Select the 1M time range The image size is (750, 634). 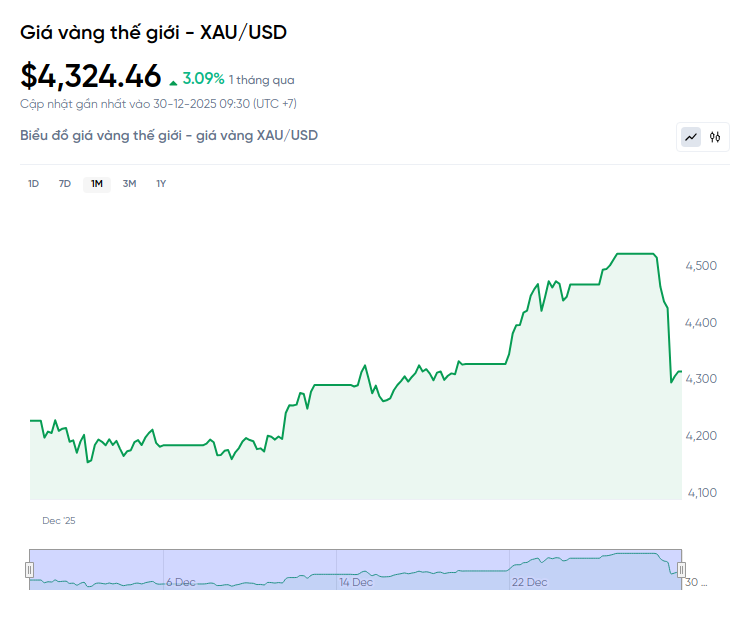97,184
